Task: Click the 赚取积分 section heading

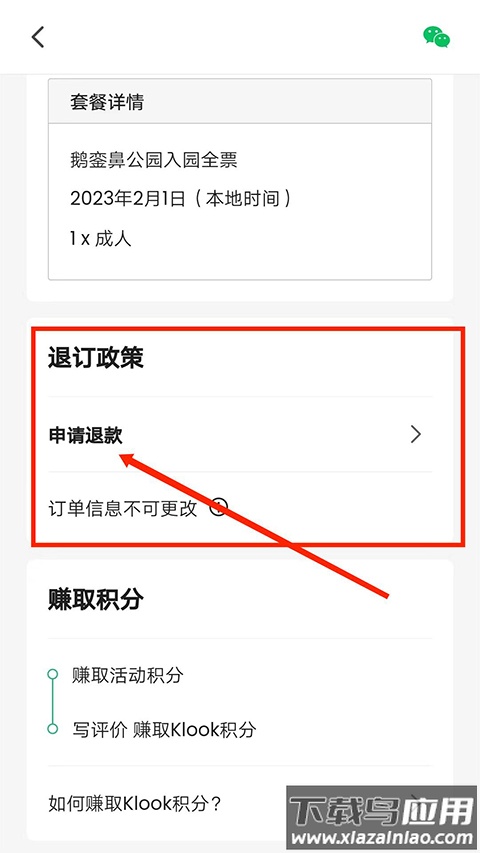Action: [96, 599]
